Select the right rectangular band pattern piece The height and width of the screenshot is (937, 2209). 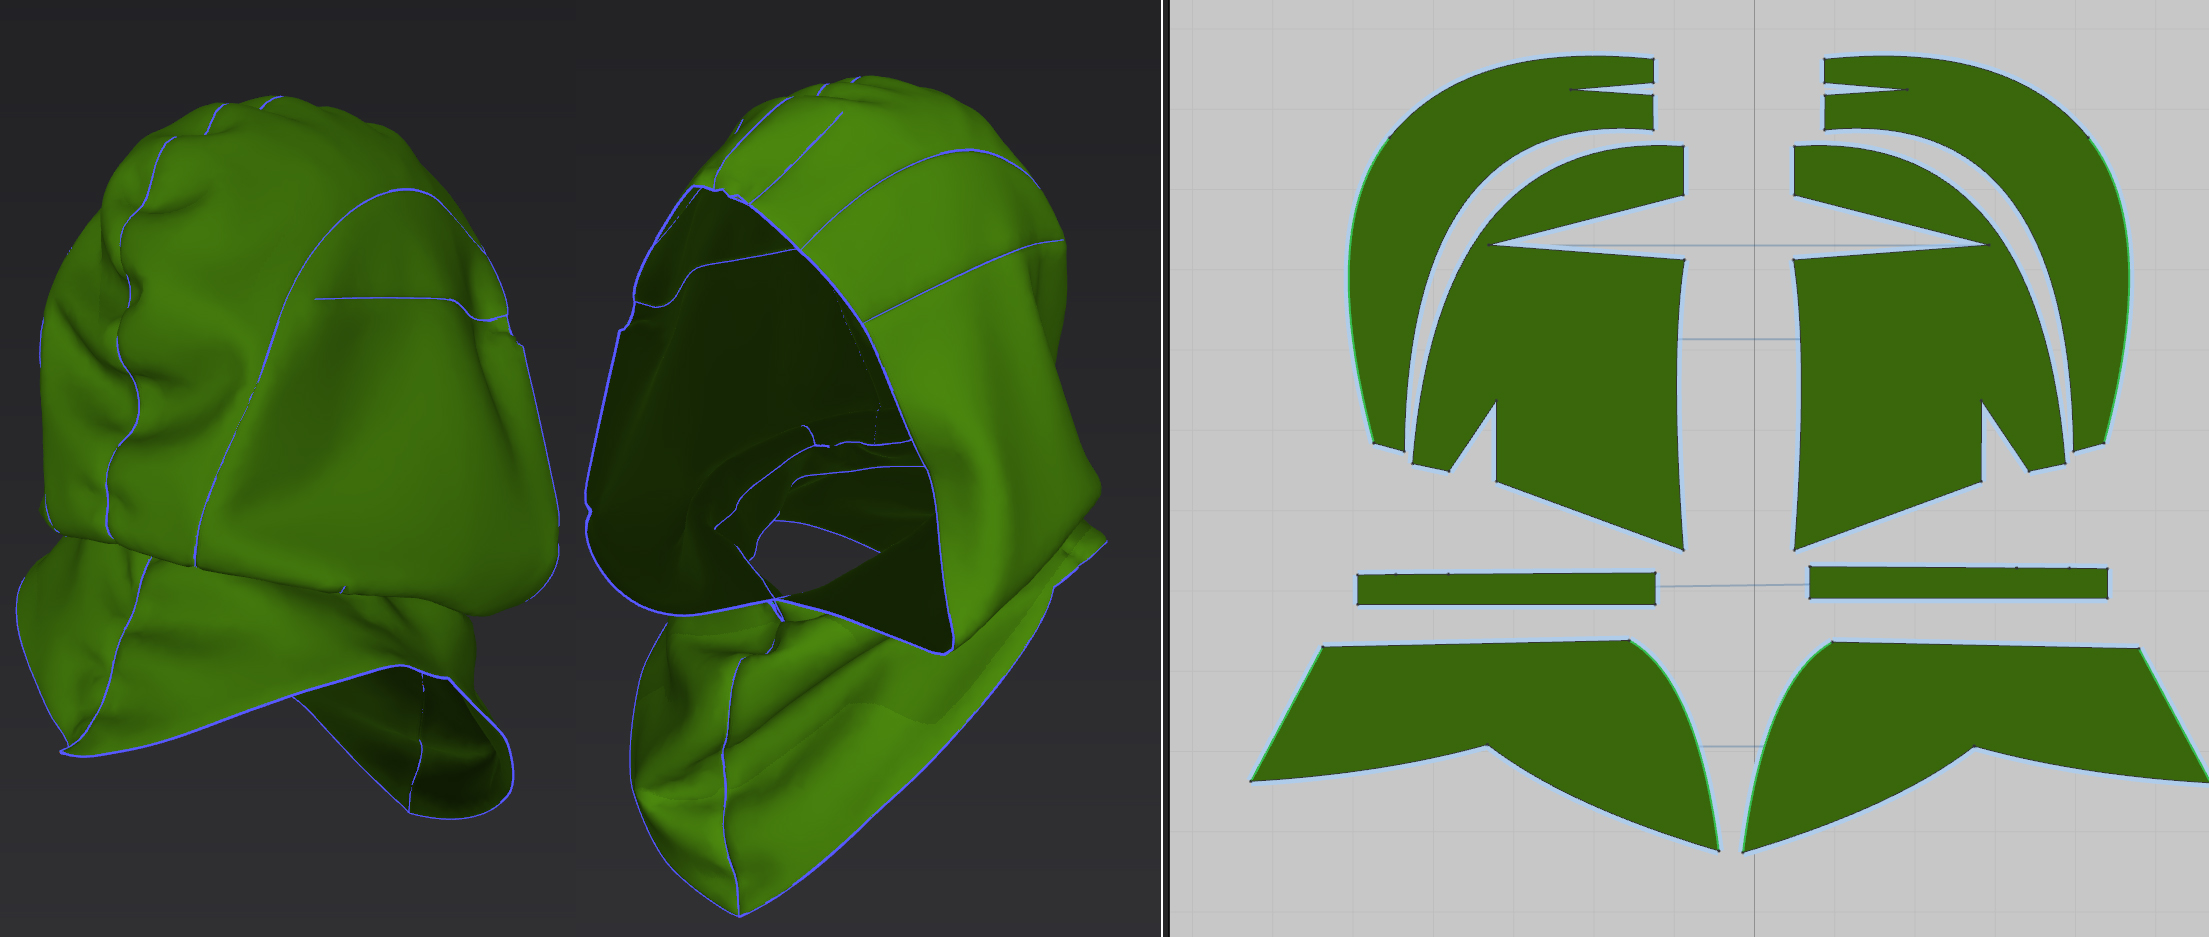coord(1958,583)
